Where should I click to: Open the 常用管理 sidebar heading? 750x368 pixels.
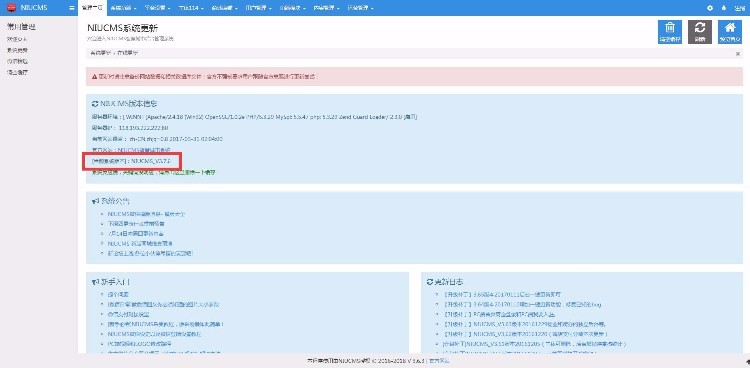21,27
